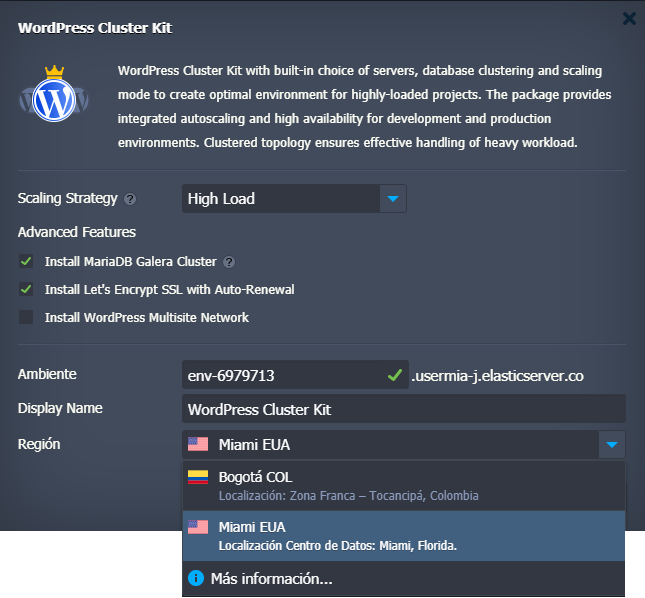Click the Advanced Features heading
The height and width of the screenshot is (598, 645).
(77, 232)
